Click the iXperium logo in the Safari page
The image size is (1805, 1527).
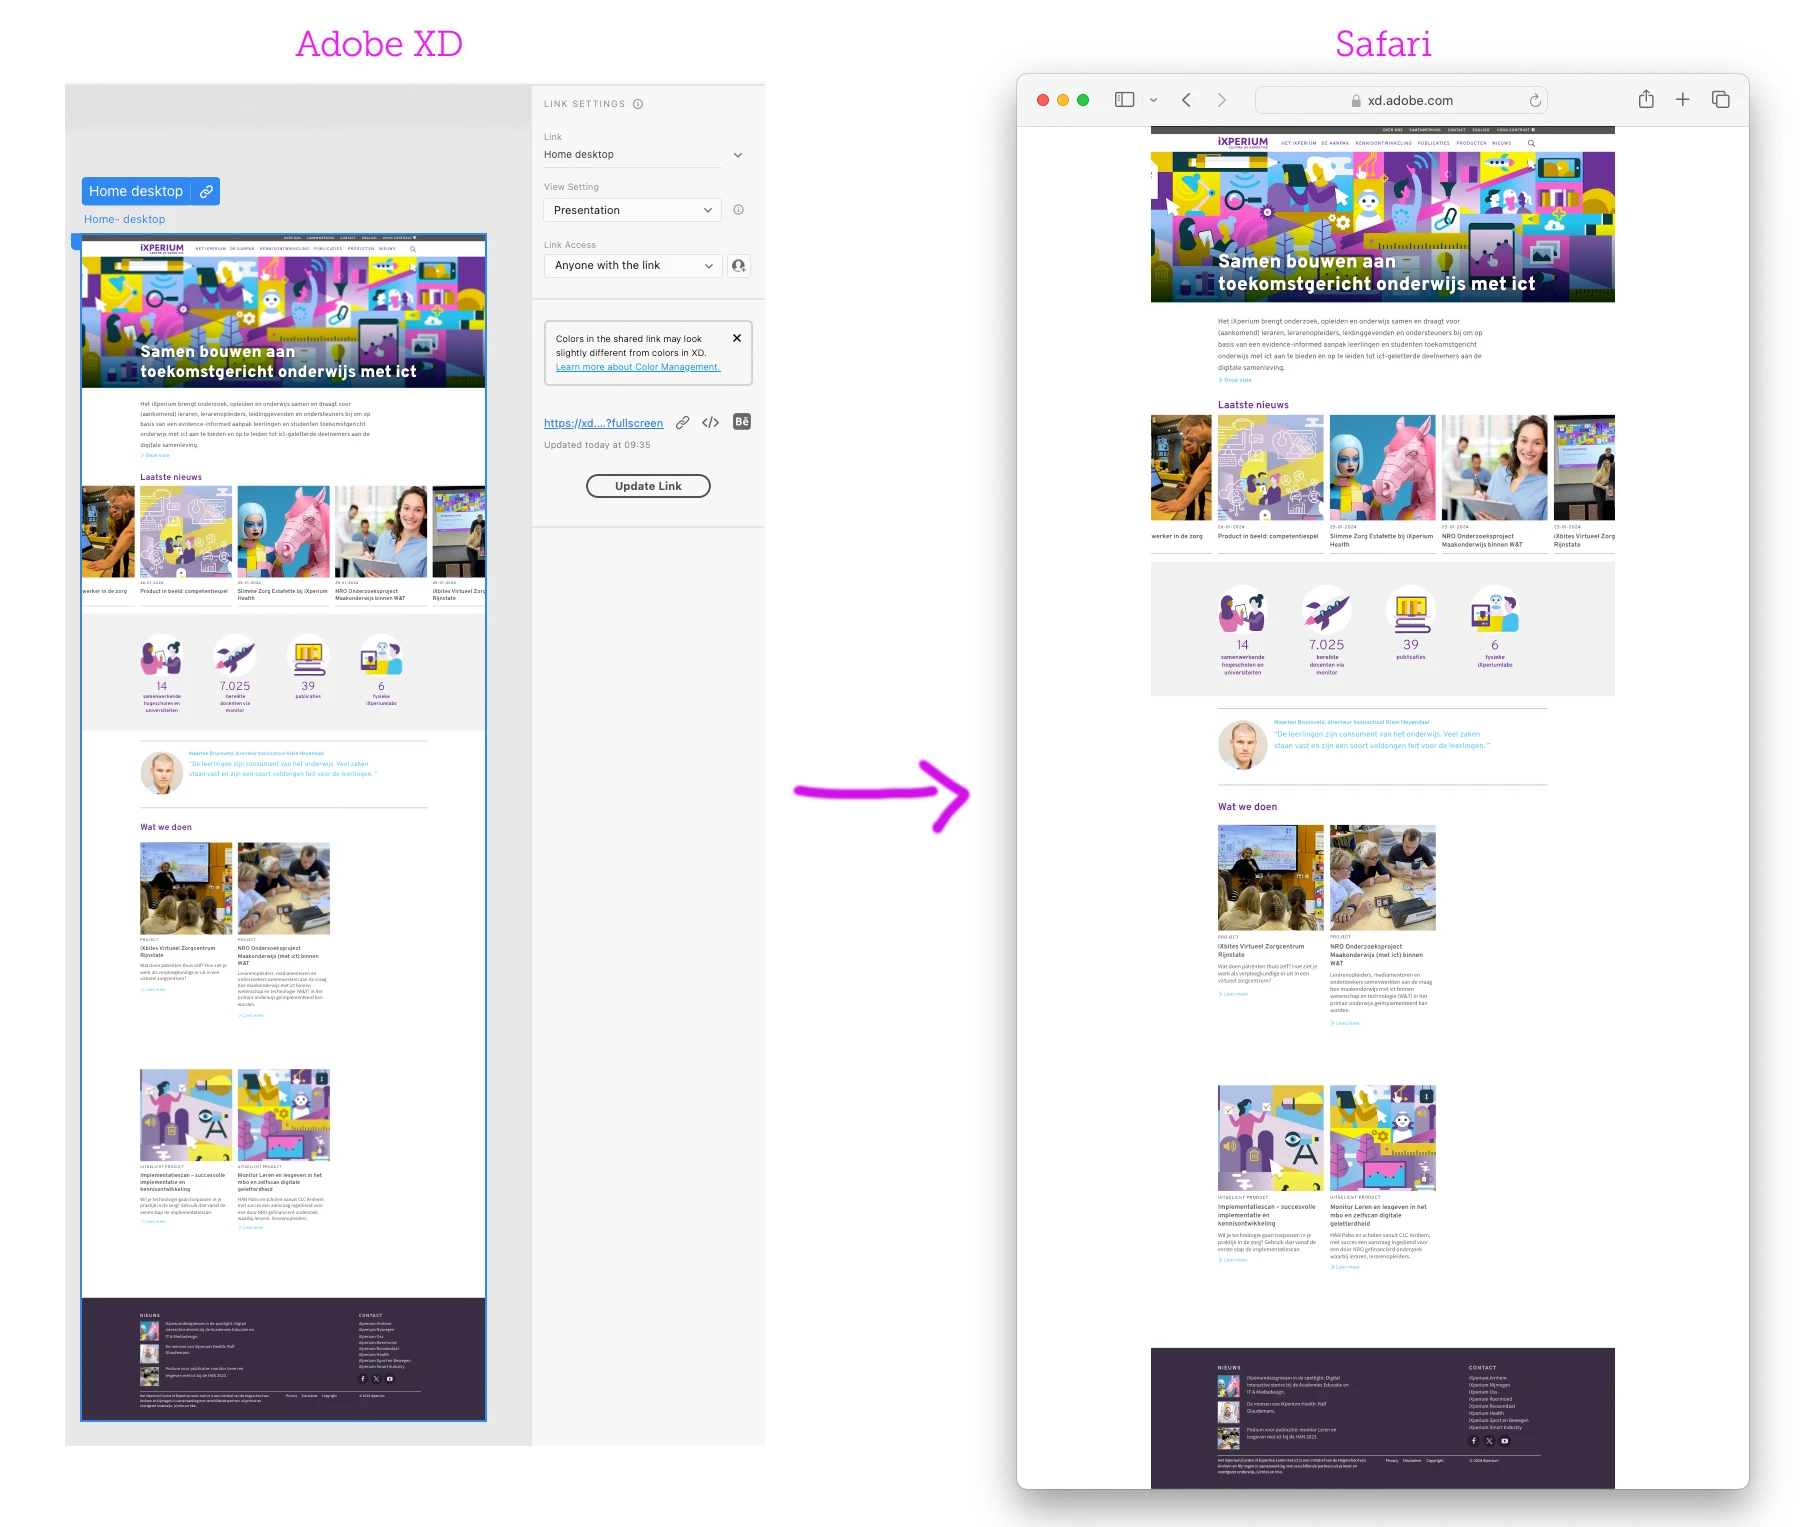tap(1242, 142)
